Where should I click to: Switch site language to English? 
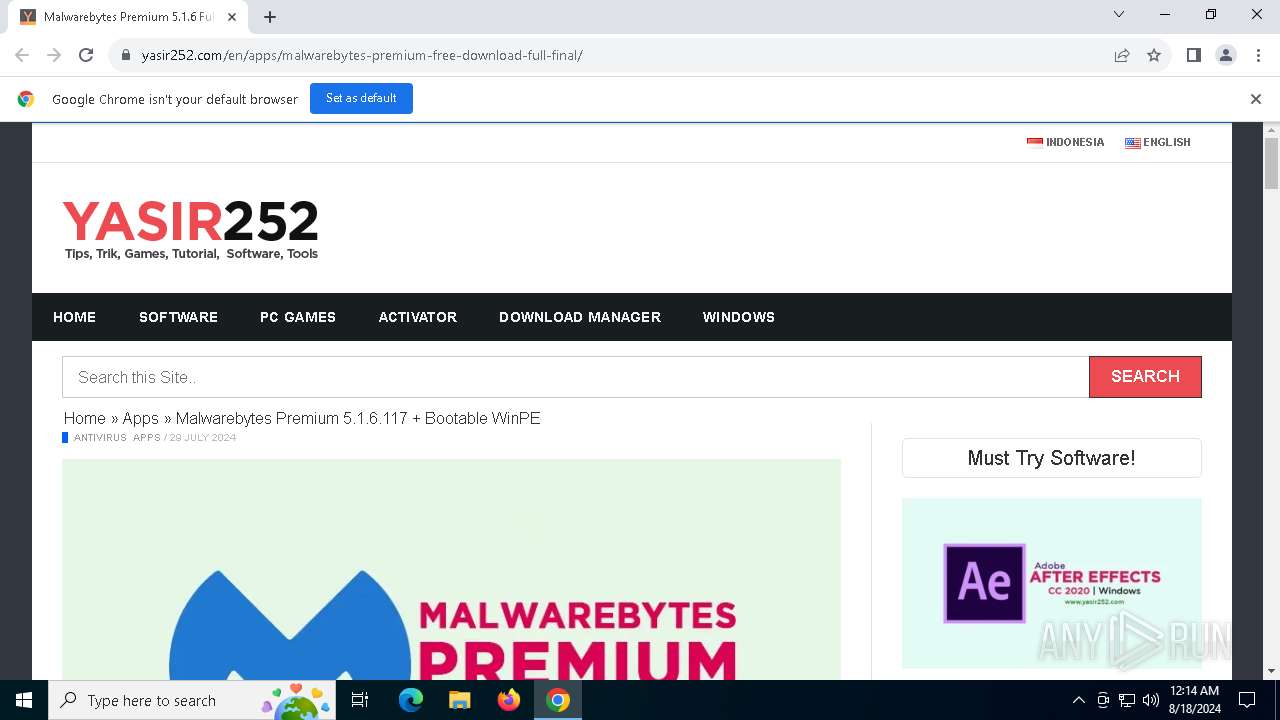[1158, 142]
